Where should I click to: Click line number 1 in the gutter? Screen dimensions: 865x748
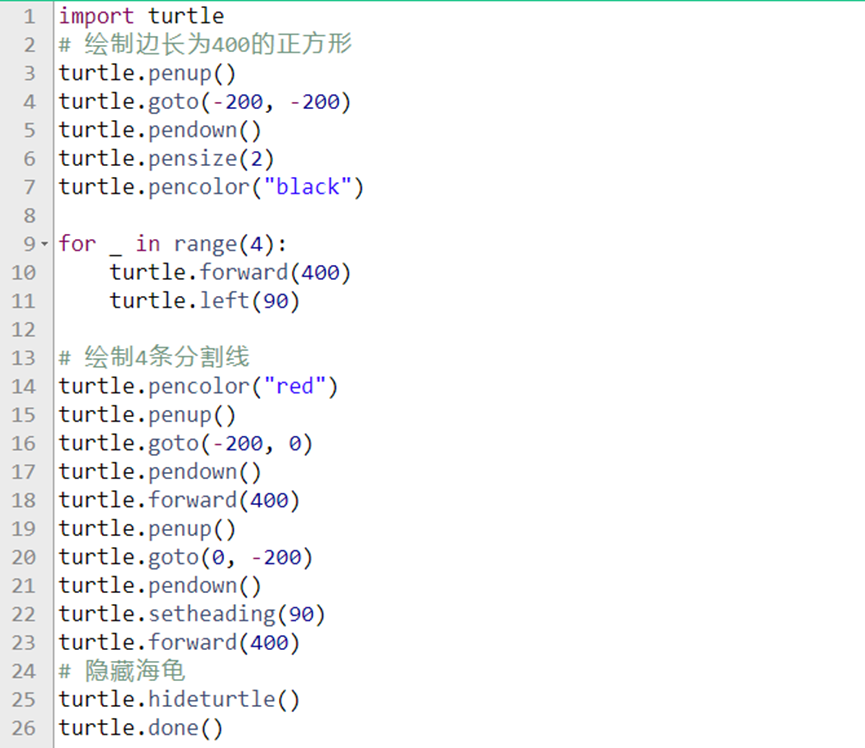pos(29,16)
